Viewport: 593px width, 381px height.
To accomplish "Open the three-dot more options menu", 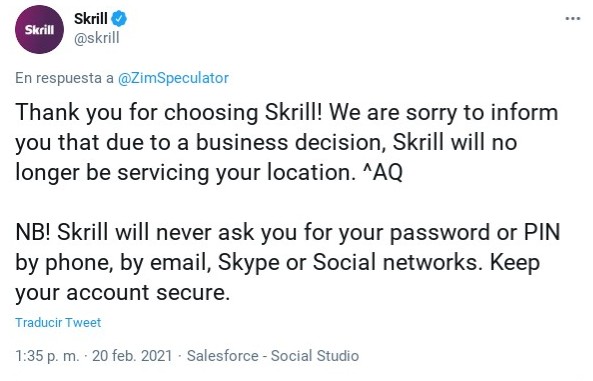I will click(x=573, y=18).
